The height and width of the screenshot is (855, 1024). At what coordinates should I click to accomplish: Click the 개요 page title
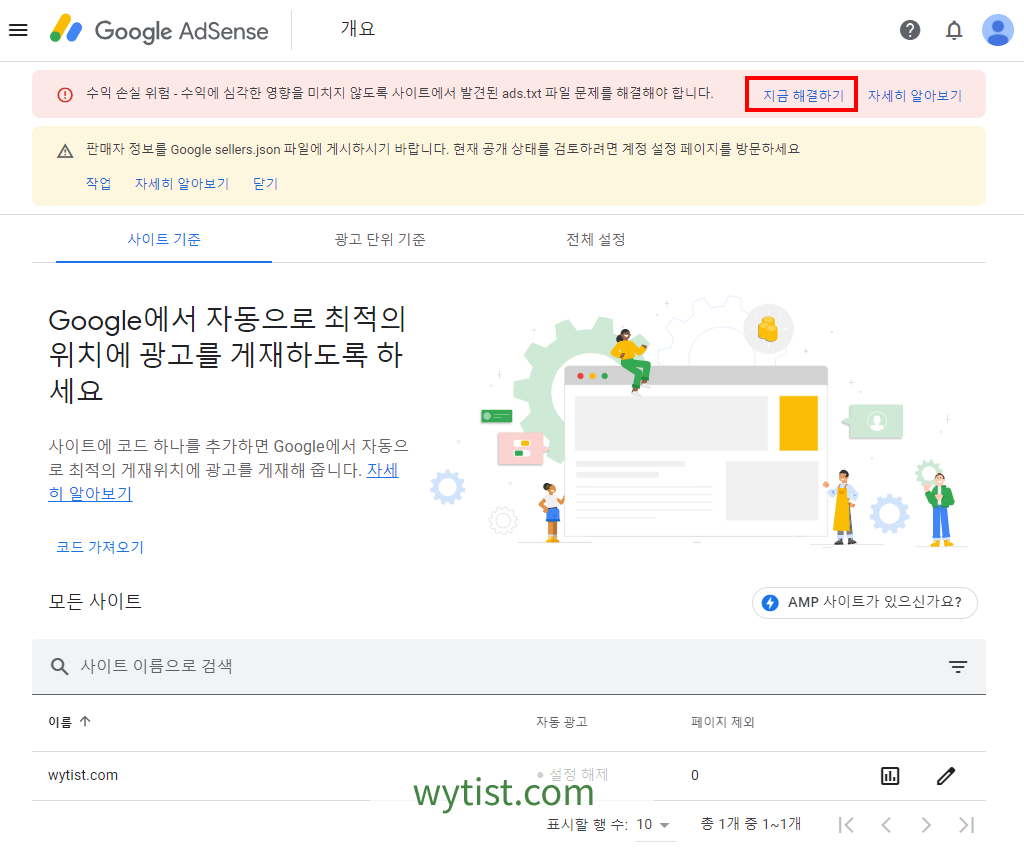click(x=358, y=29)
